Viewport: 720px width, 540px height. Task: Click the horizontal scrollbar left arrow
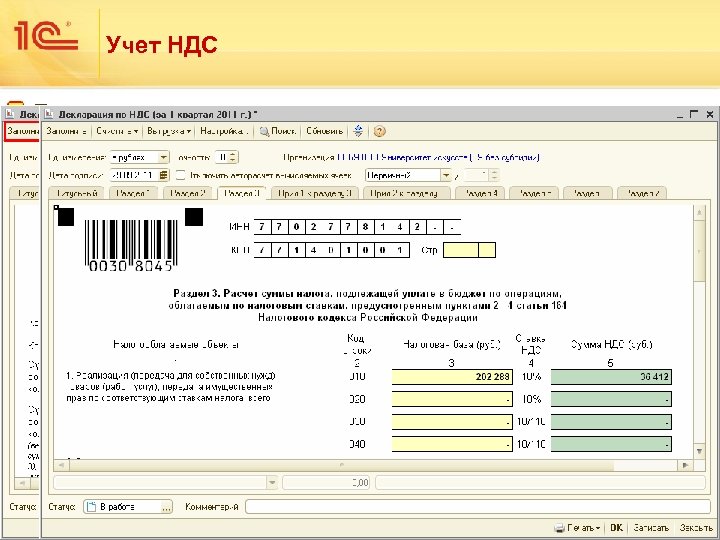[x=62, y=466]
